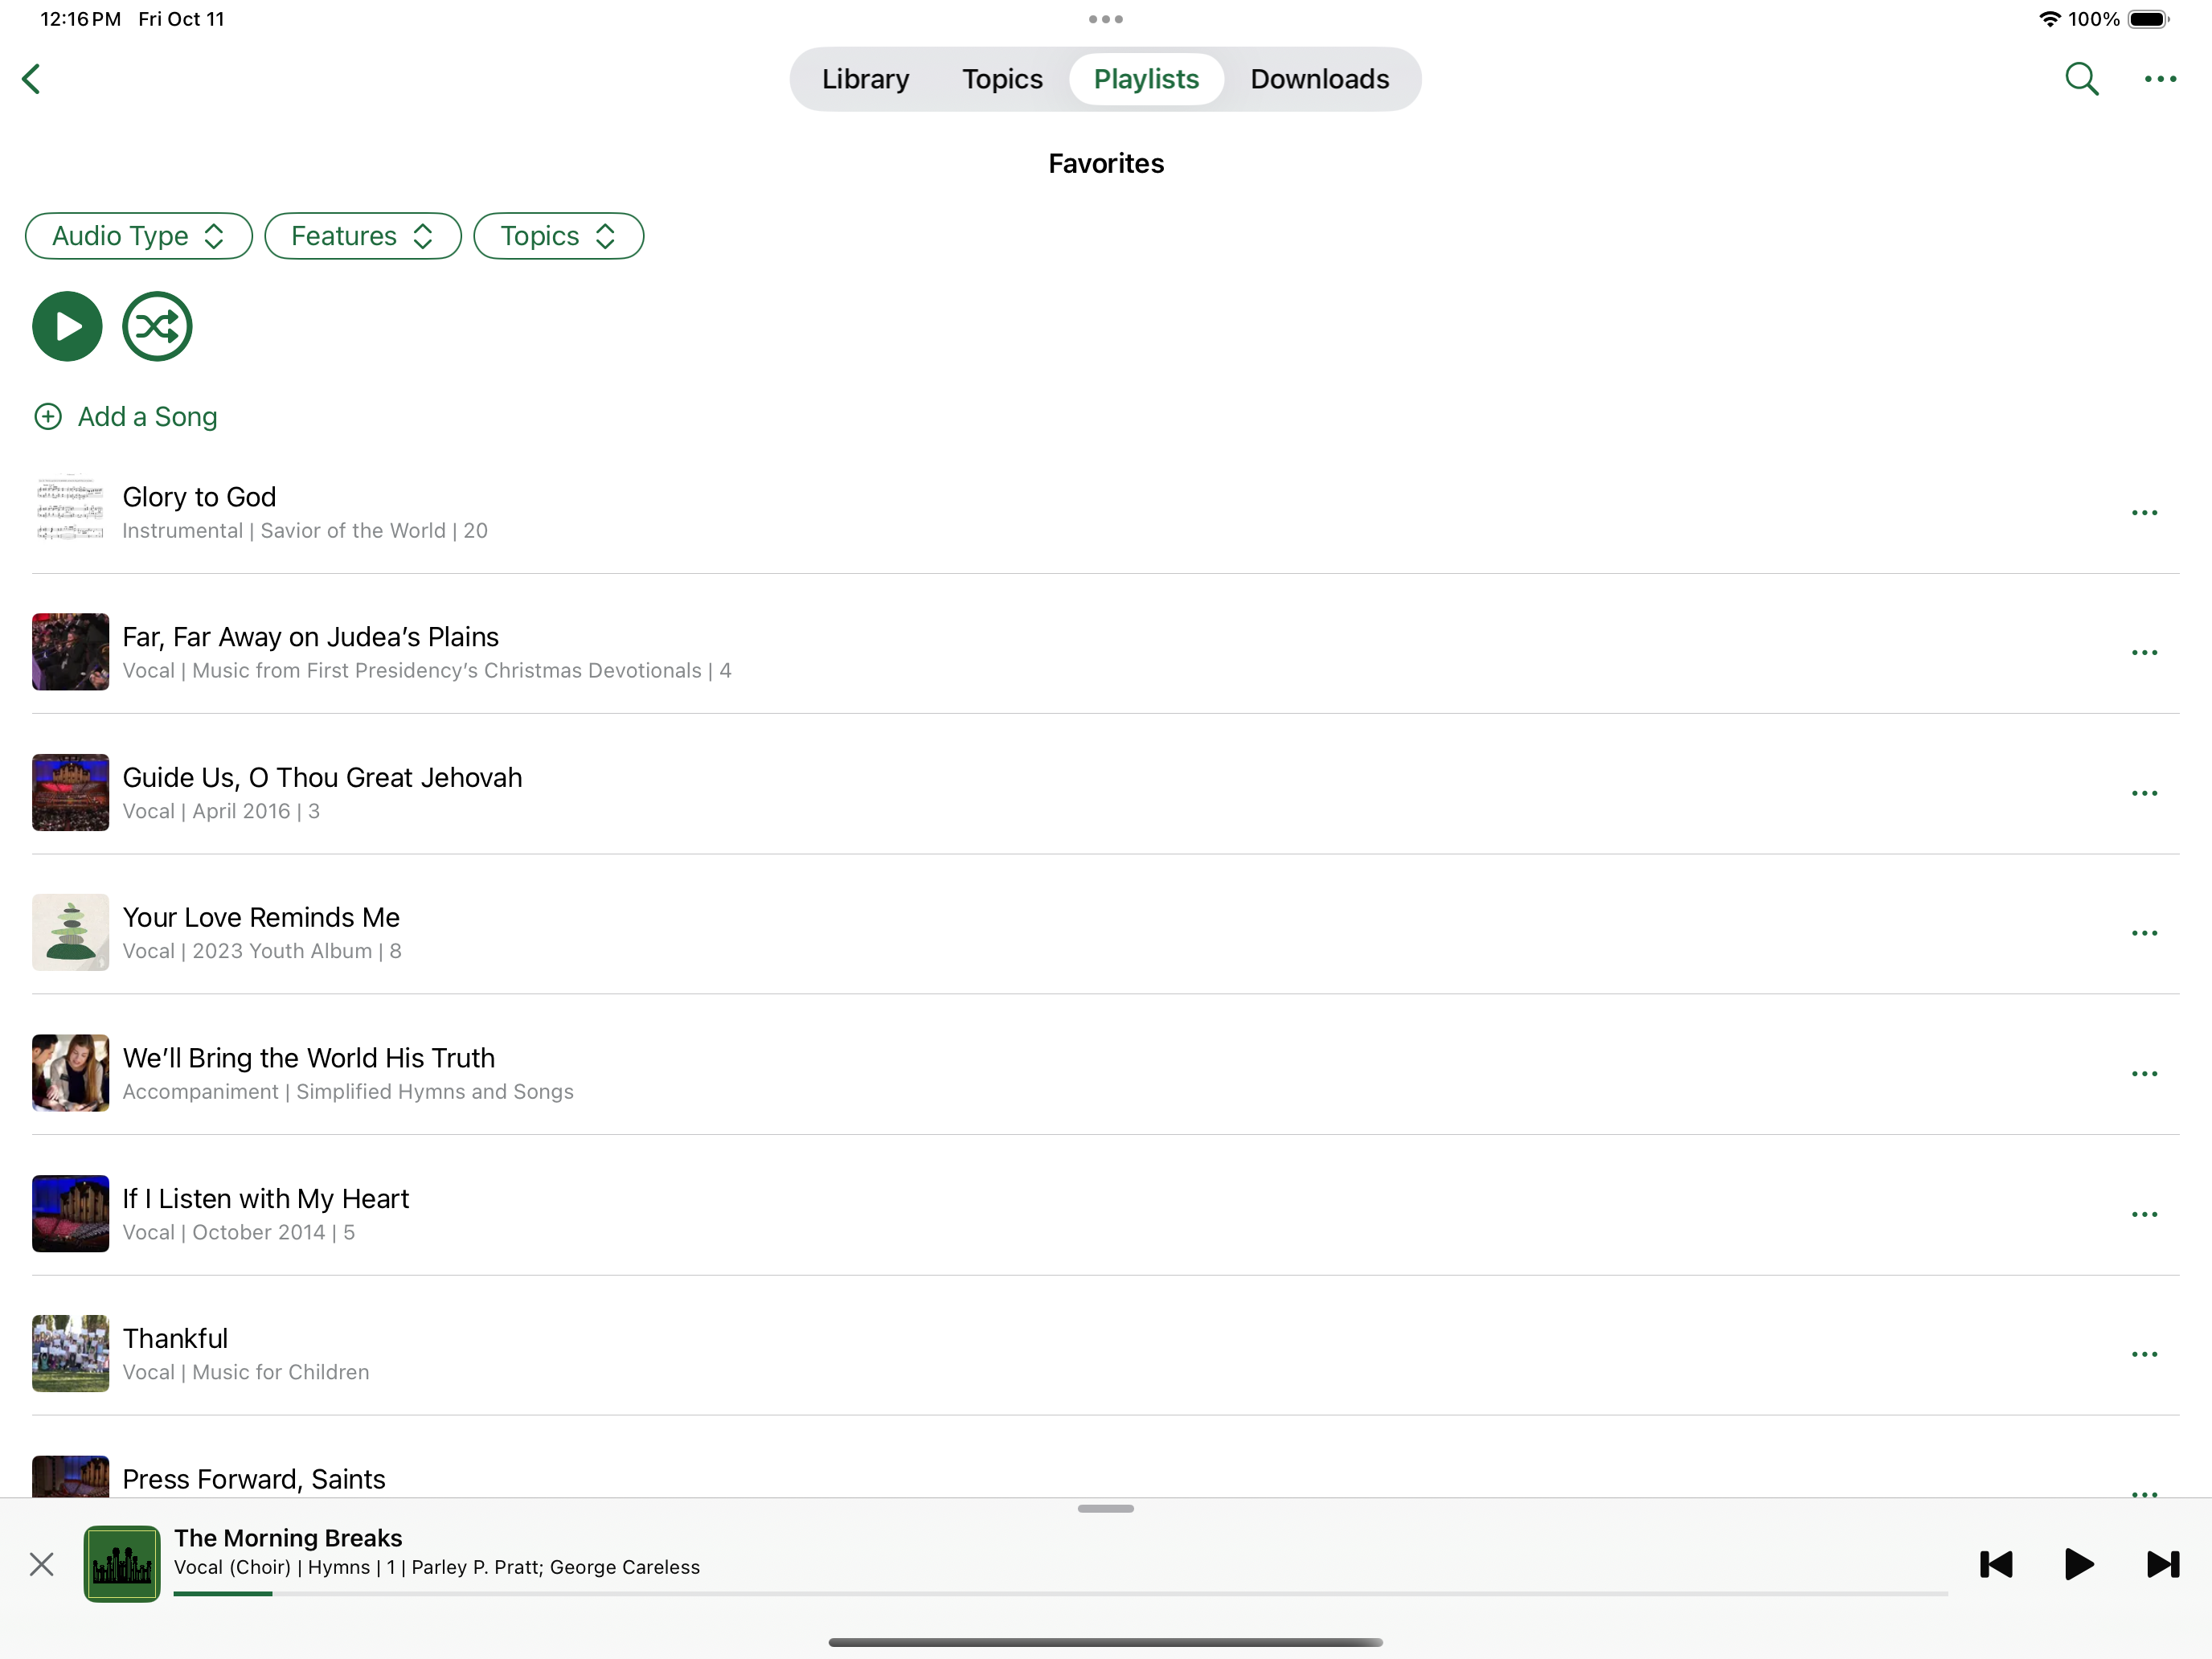Switch to the Topics tab
Screen dimensions: 2212x1659
(x=1002, y=79)
